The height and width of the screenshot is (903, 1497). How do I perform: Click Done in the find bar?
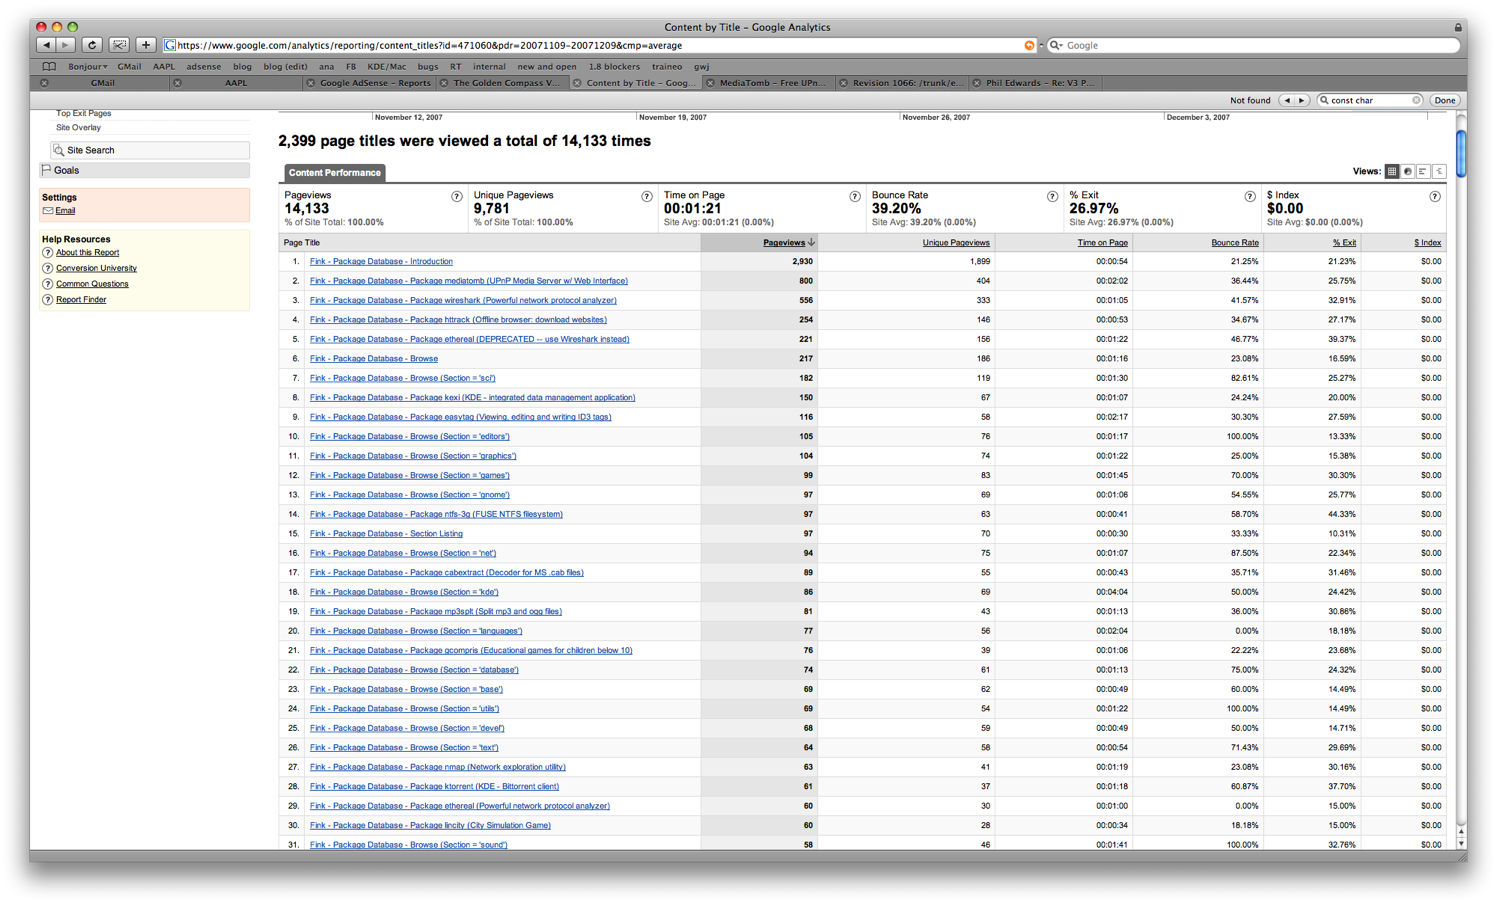[x=1445, y=100]
